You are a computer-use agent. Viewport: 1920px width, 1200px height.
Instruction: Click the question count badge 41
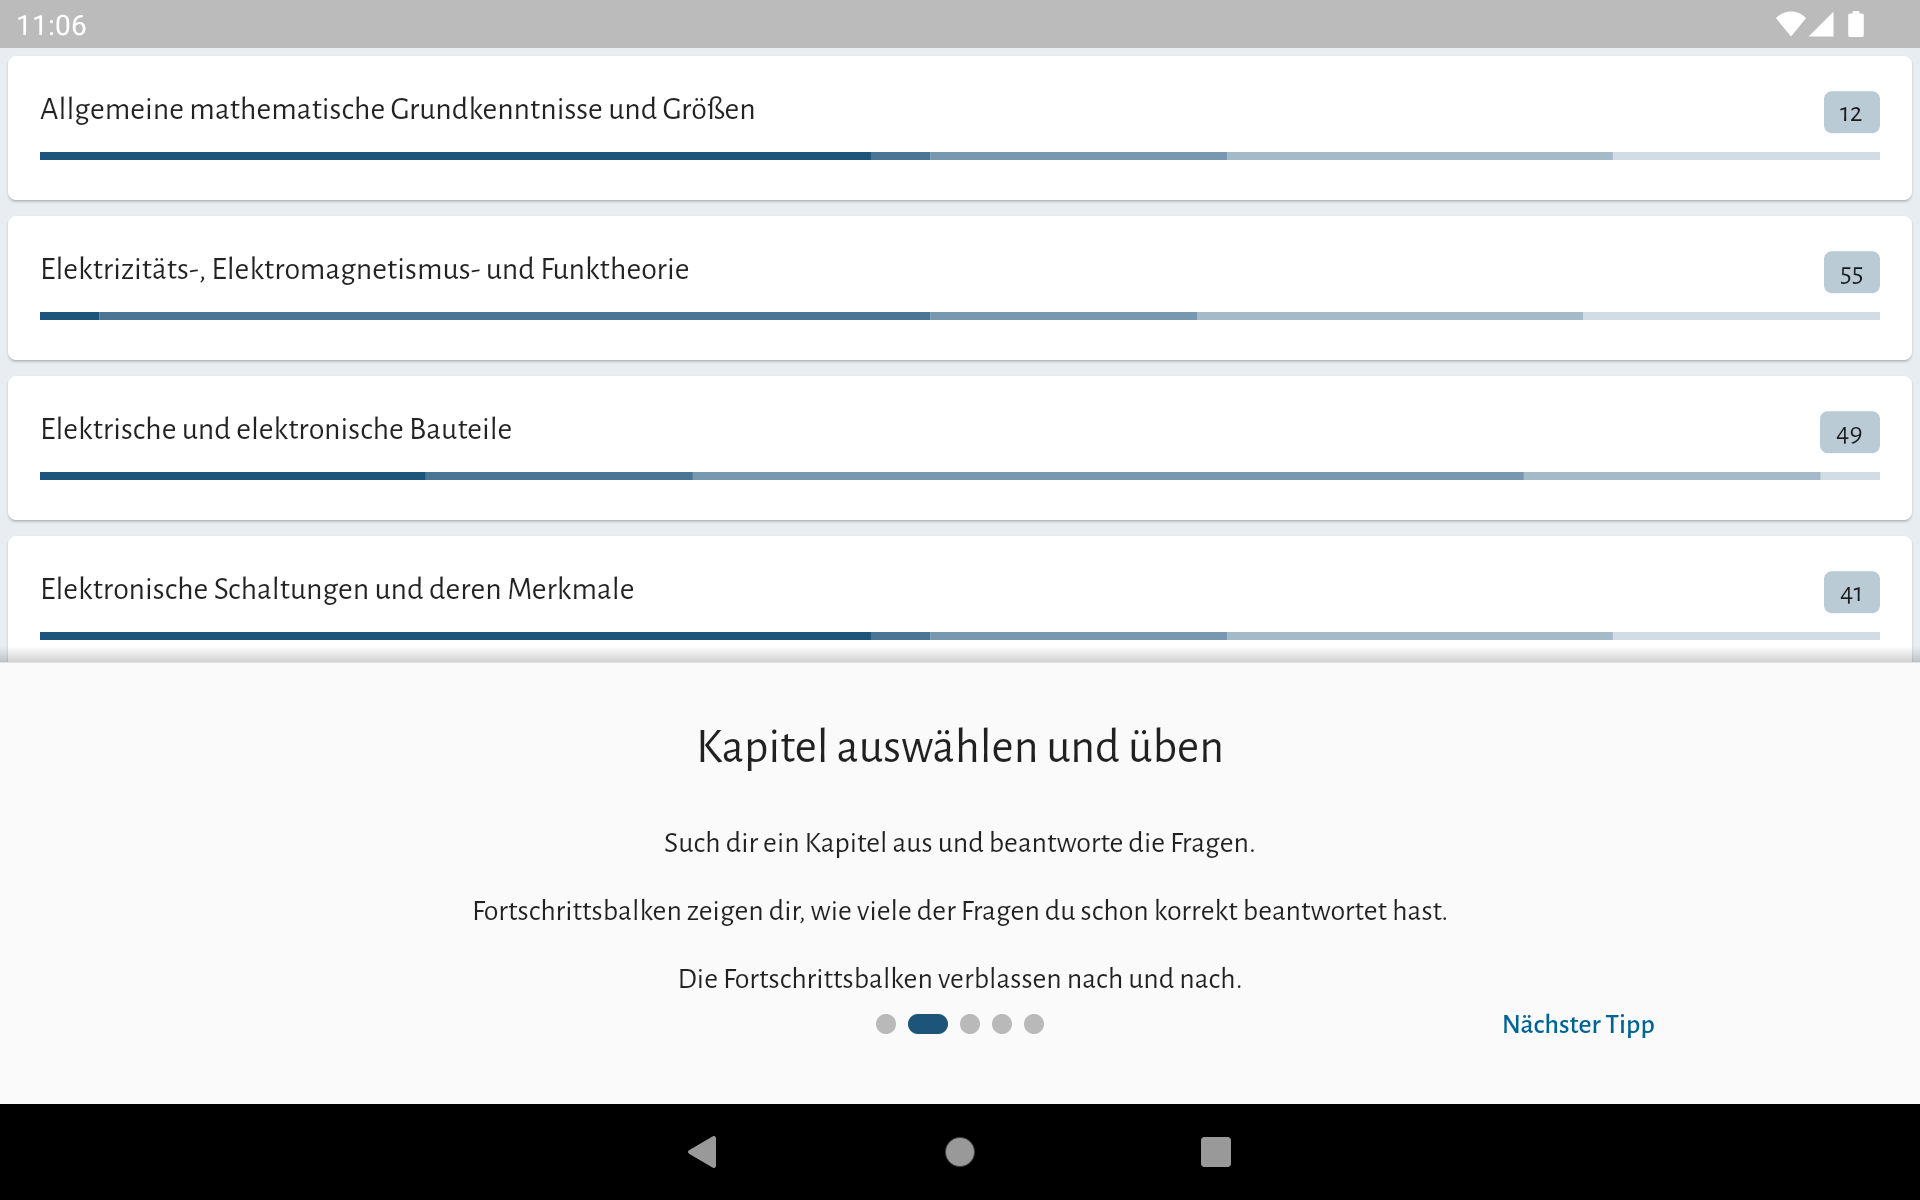[1850, 593]
